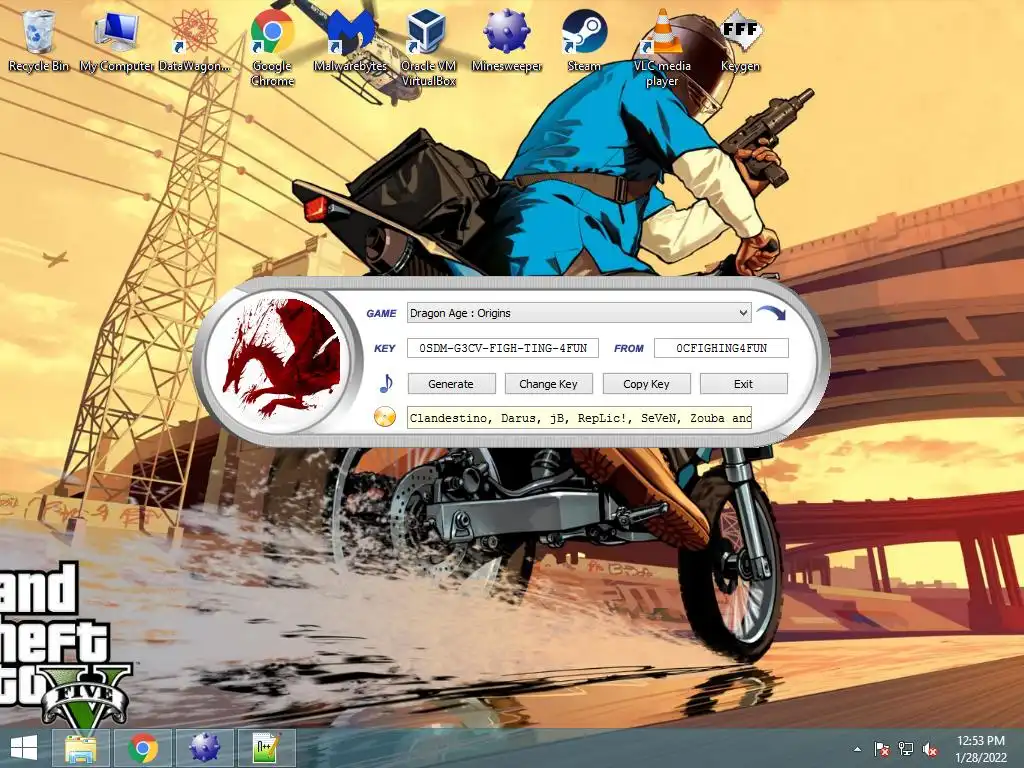1024x768 pixels.
Task: Click the yellow disc icon beside credits
Action: coord(385,417)
